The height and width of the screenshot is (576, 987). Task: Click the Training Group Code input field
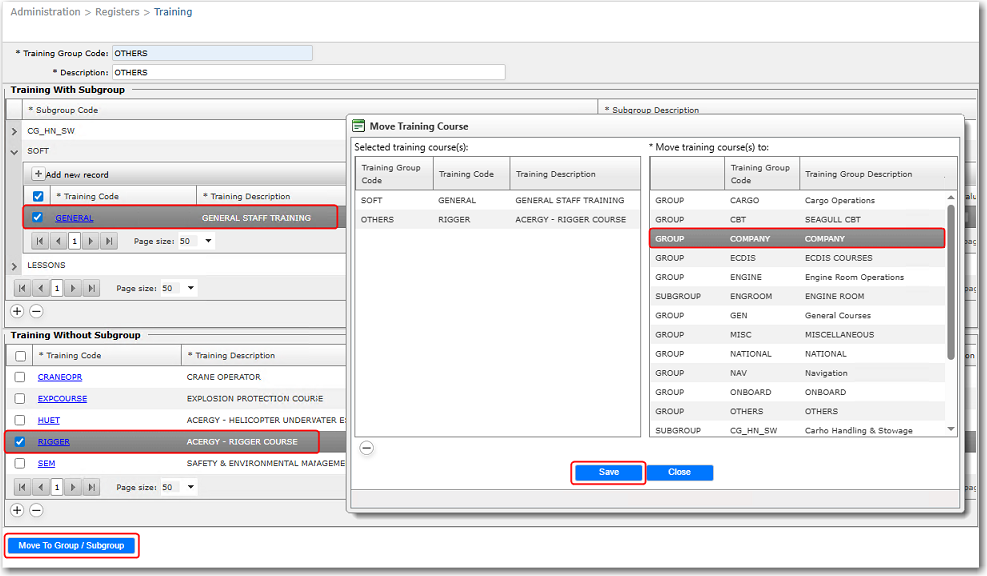pos(212,53)
